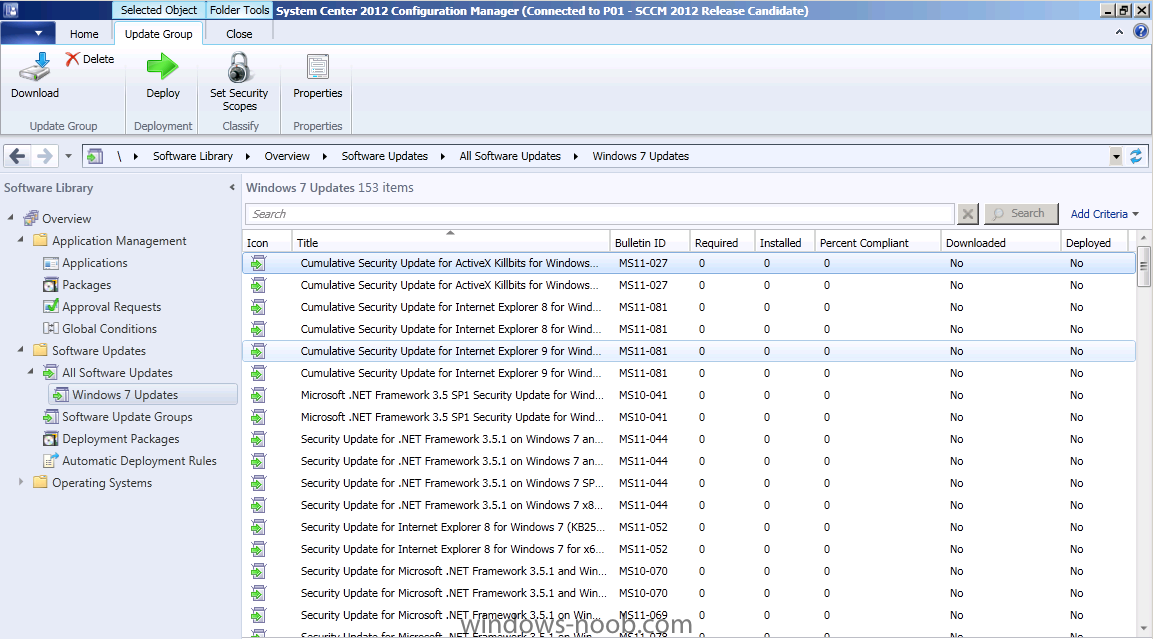Image resolution: width=1153 pixels, height=639 pixels.
Task: Open the blue application menu dropdown
Action: point(28,33)
